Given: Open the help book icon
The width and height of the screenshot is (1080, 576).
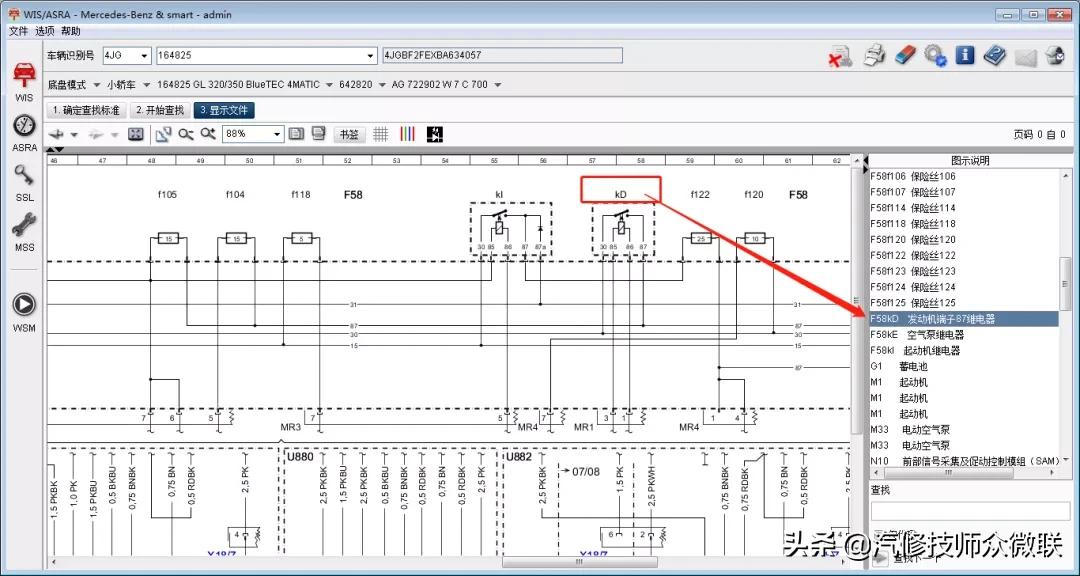Looking at the screenshot, I should pos(994,56).
